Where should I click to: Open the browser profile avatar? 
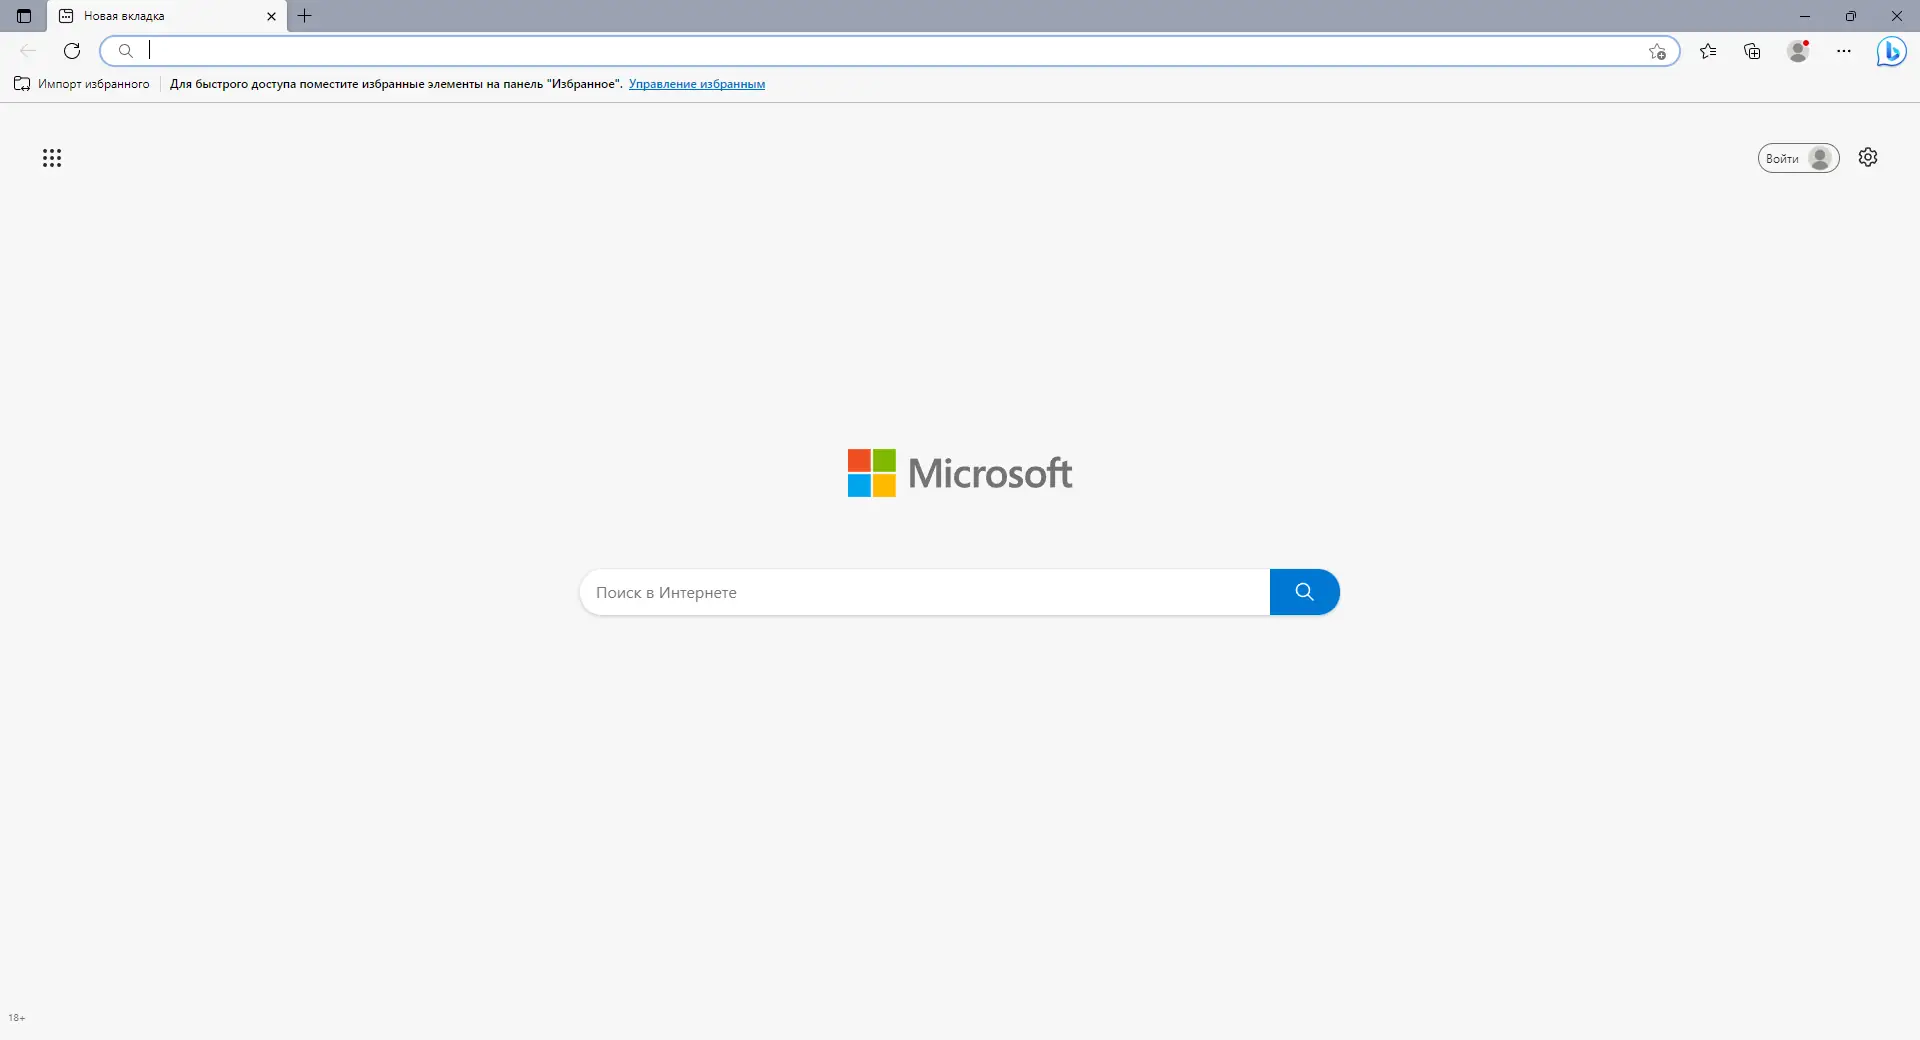(1798, 51)
